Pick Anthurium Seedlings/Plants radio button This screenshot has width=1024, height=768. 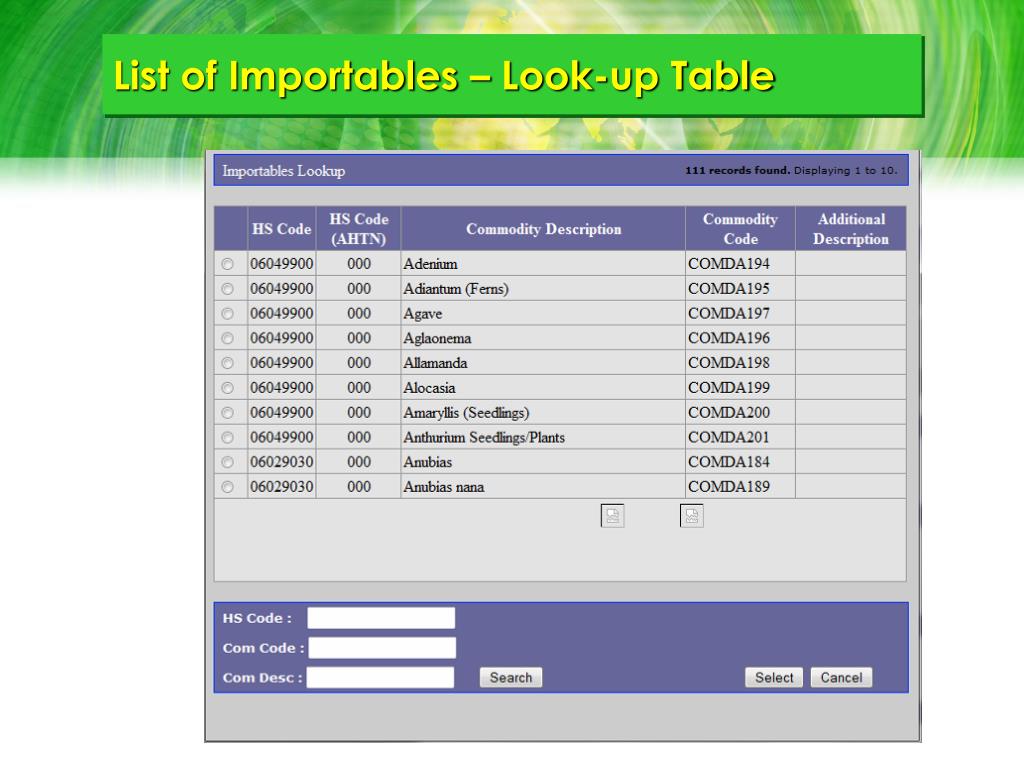(227, 438)
